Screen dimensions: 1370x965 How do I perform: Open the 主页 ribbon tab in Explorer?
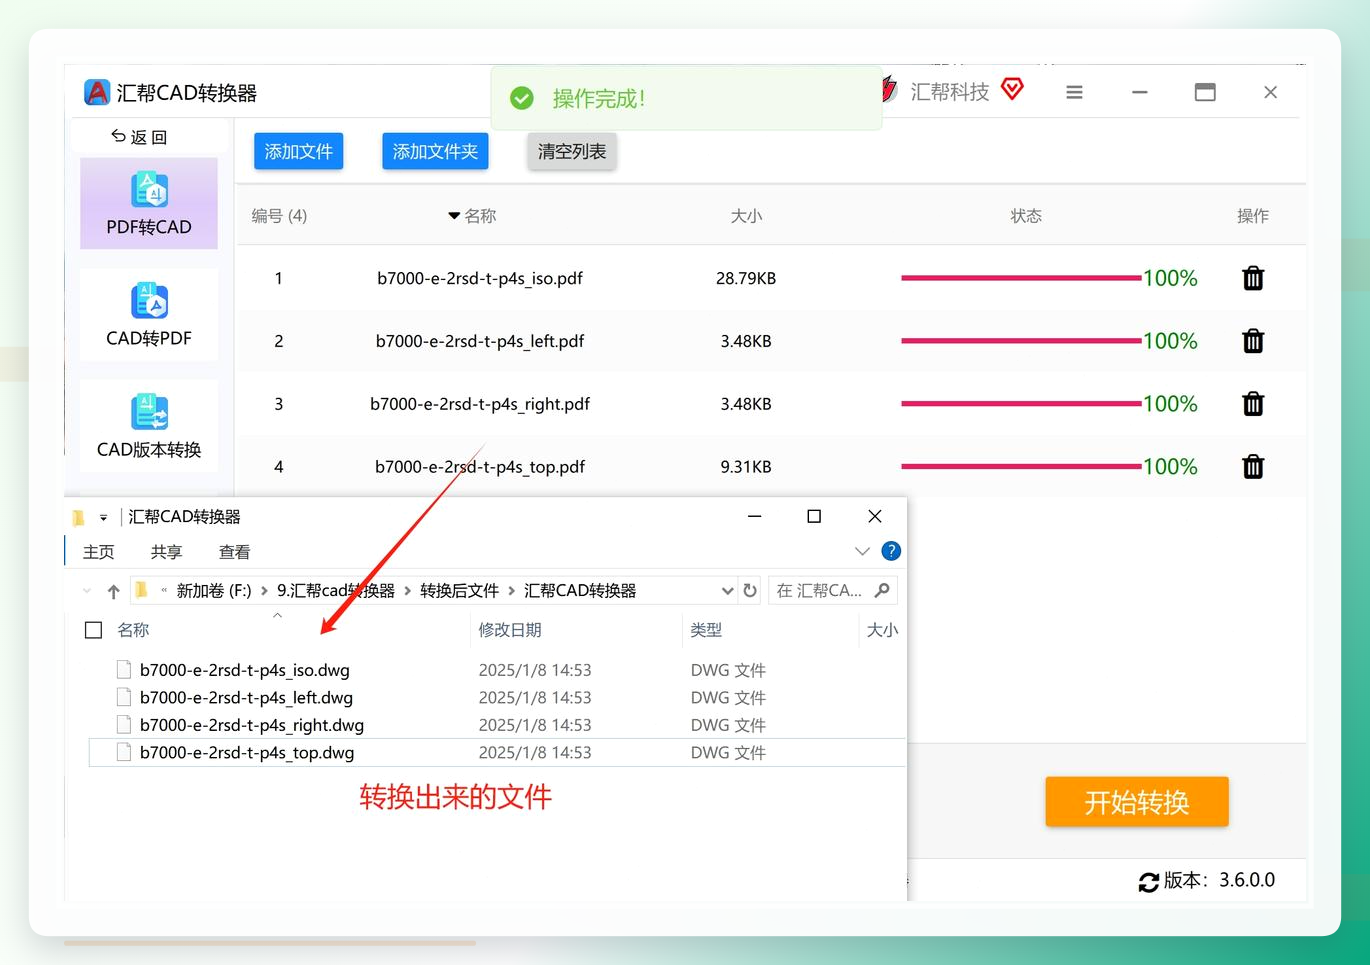pos(99,552)
